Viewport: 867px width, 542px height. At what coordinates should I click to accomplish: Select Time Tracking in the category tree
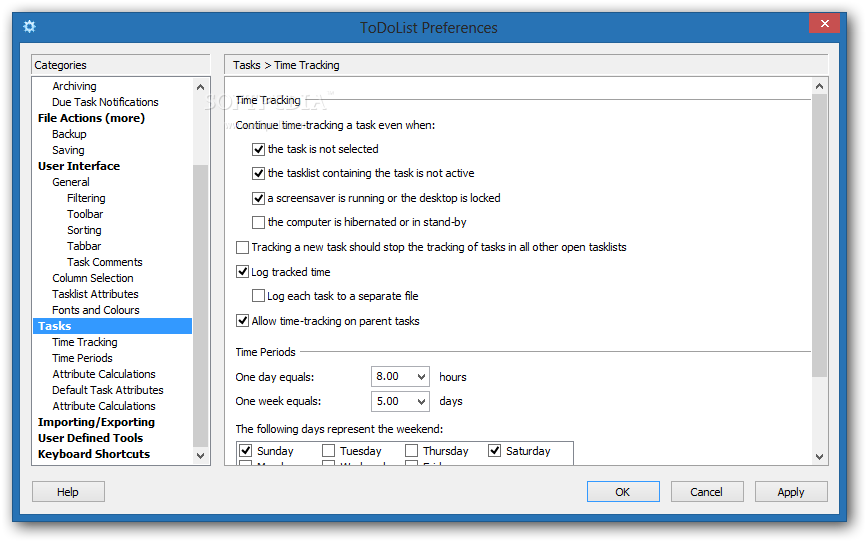click(x=85, y=343)
